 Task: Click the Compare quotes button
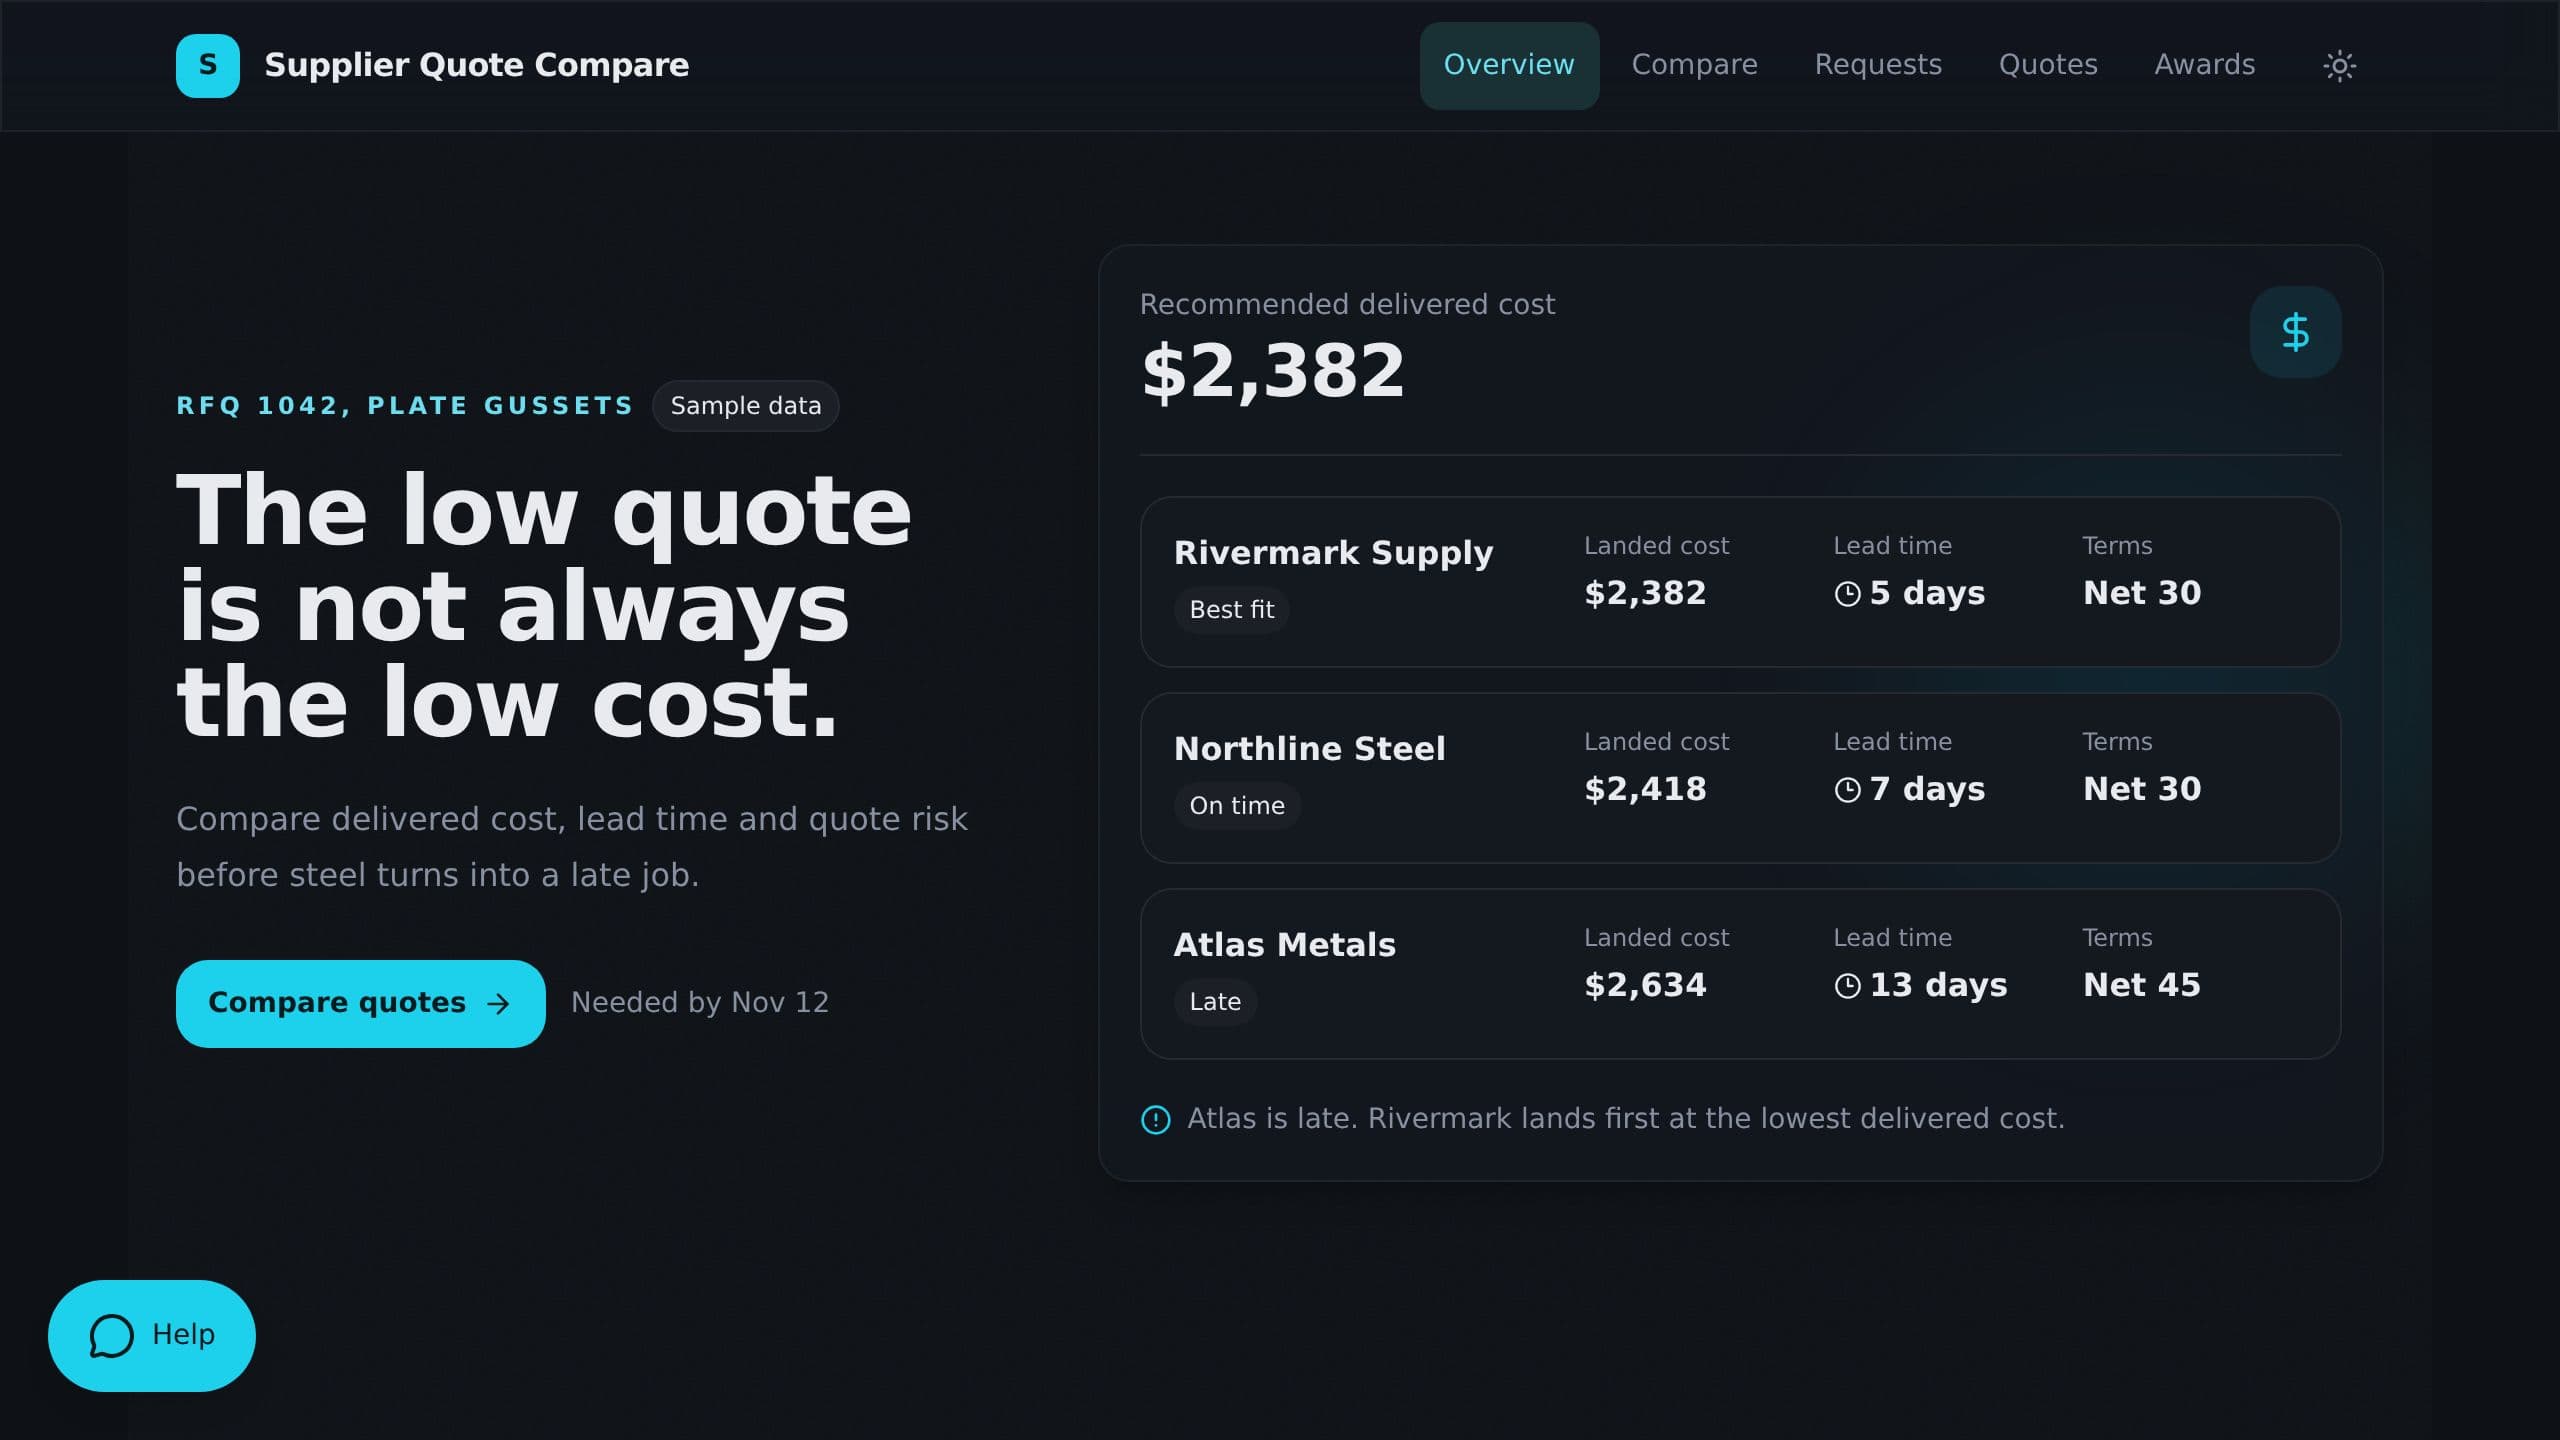pos(361,1004)
